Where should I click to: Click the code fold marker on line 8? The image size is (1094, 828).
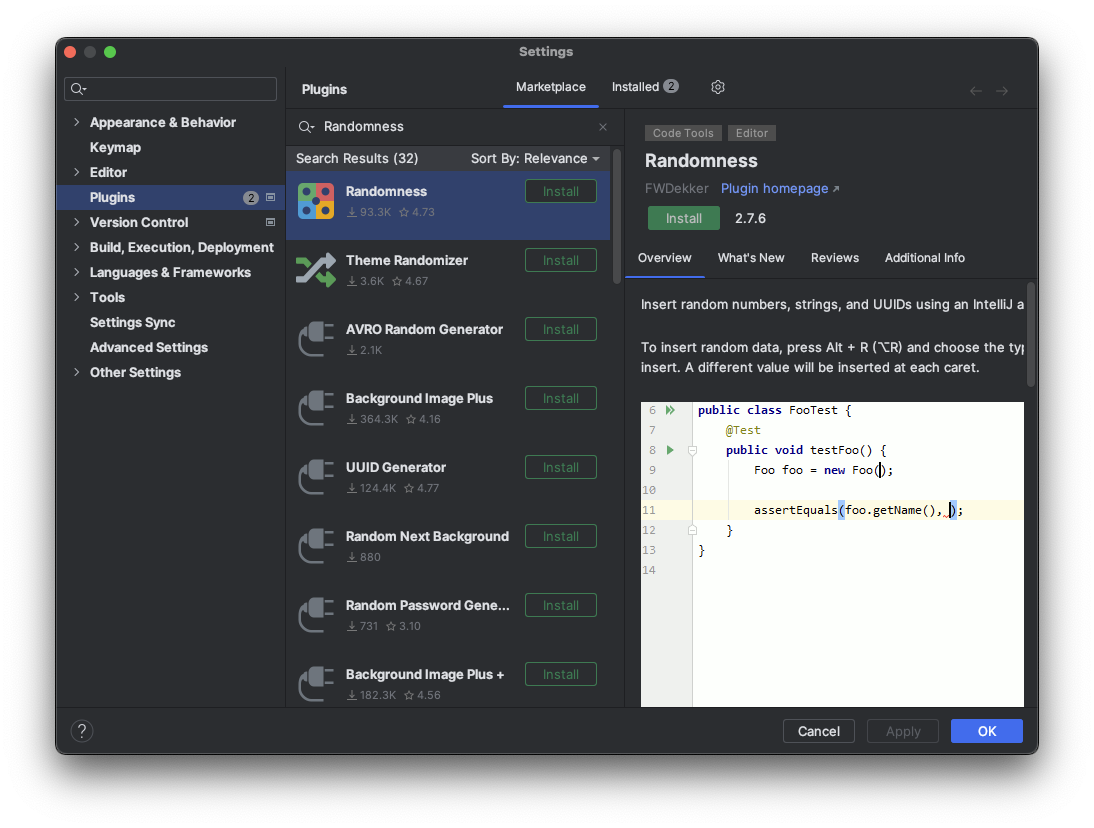point(692,451)
